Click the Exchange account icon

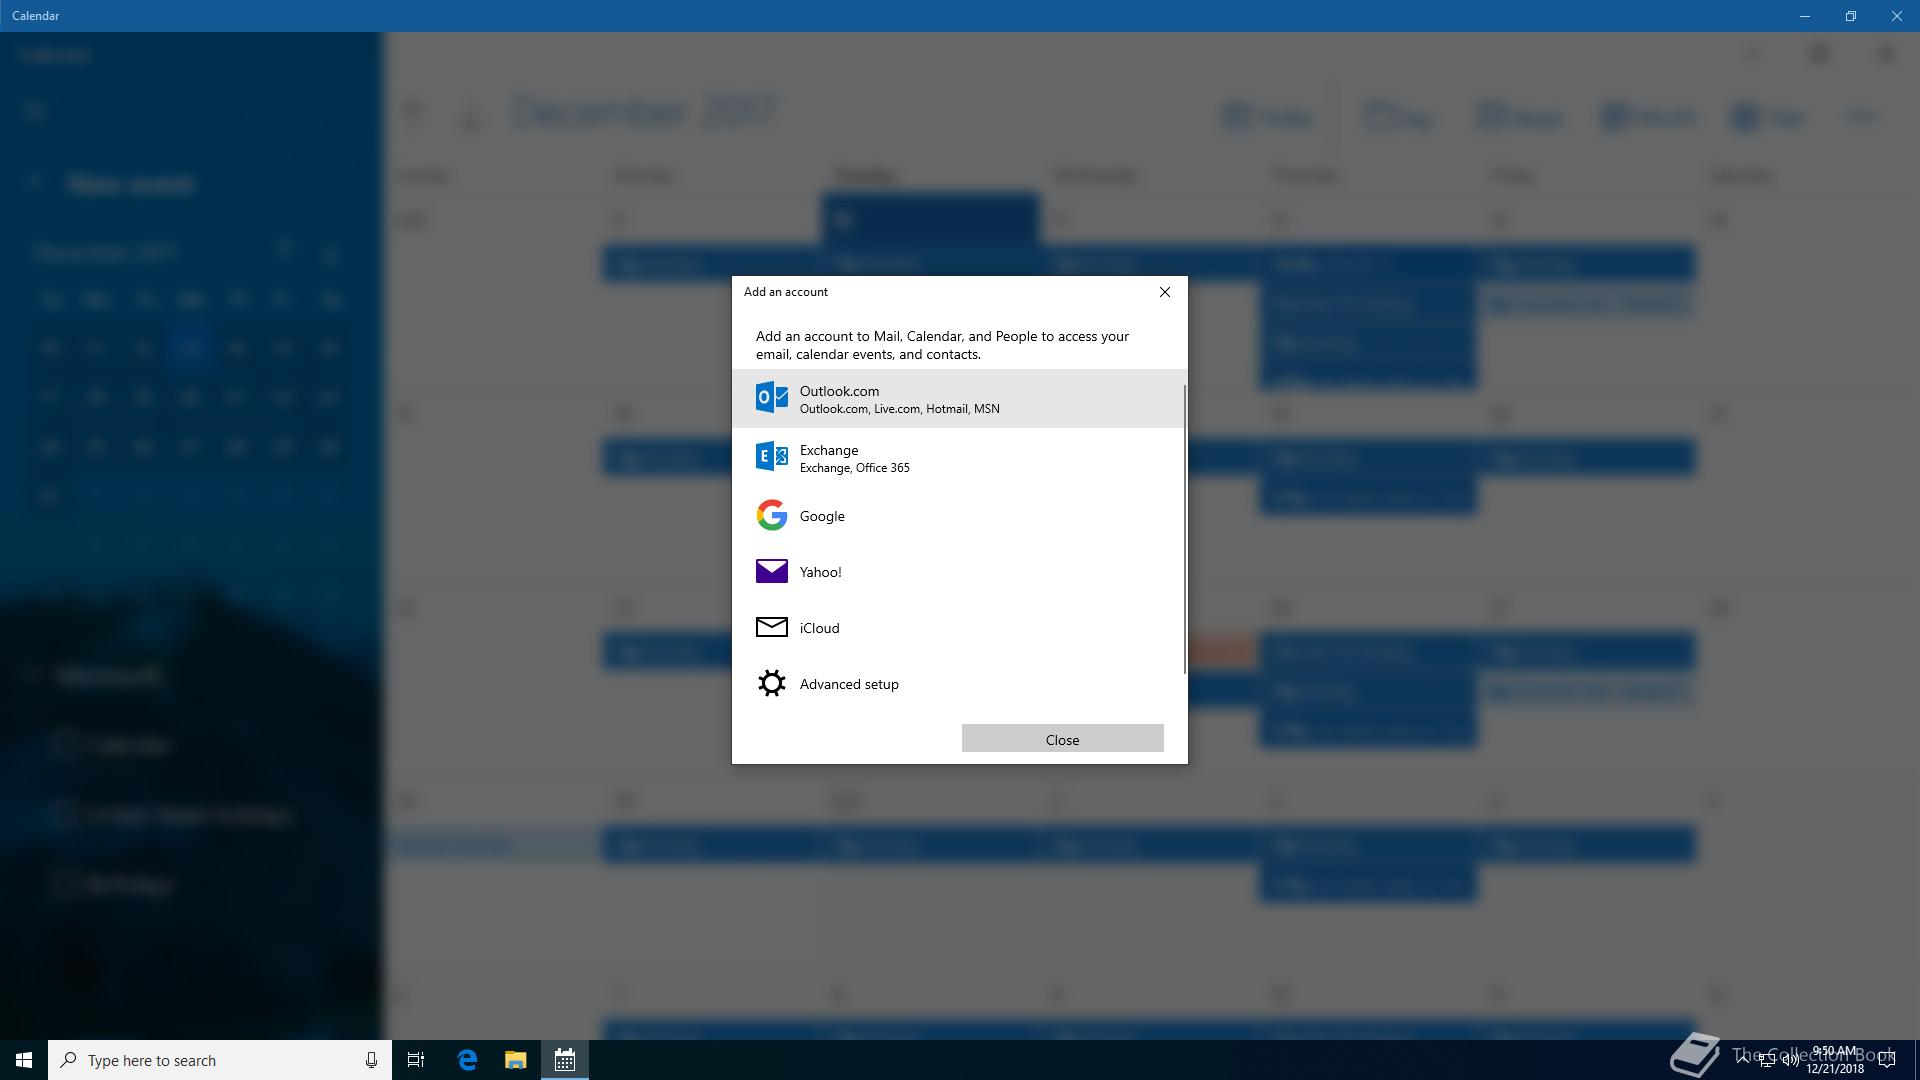771,457
